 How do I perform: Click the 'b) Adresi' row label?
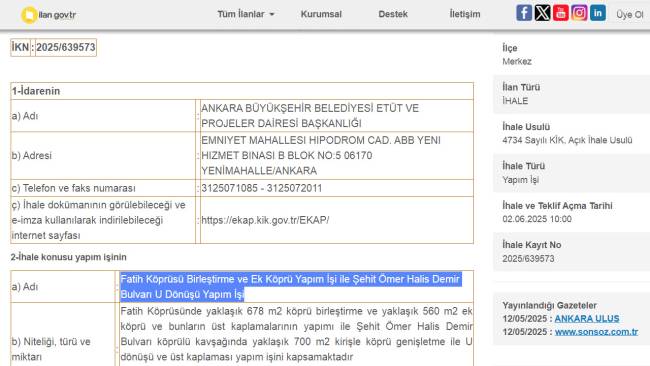point(32,156)
